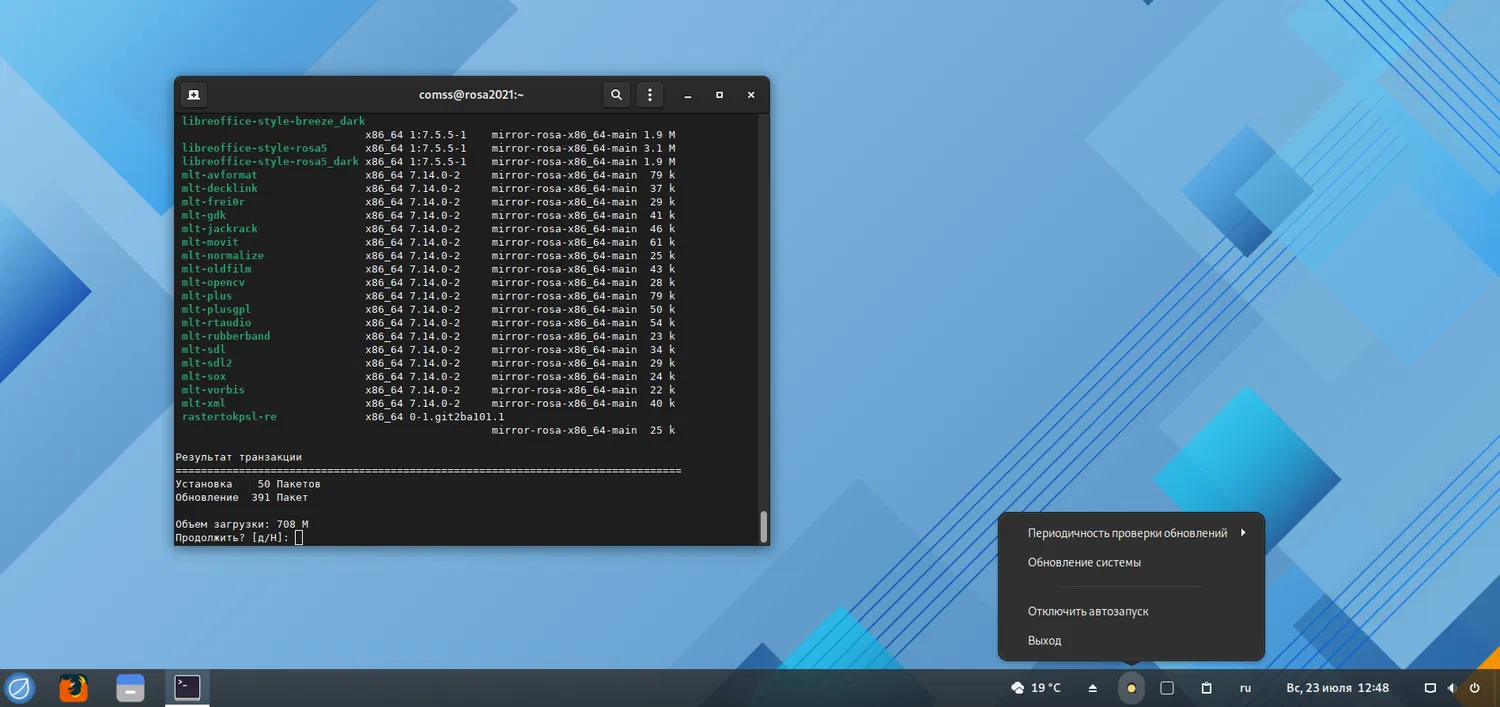Click package name libreoffice-style-rosa5_dark

coord(270,161)
